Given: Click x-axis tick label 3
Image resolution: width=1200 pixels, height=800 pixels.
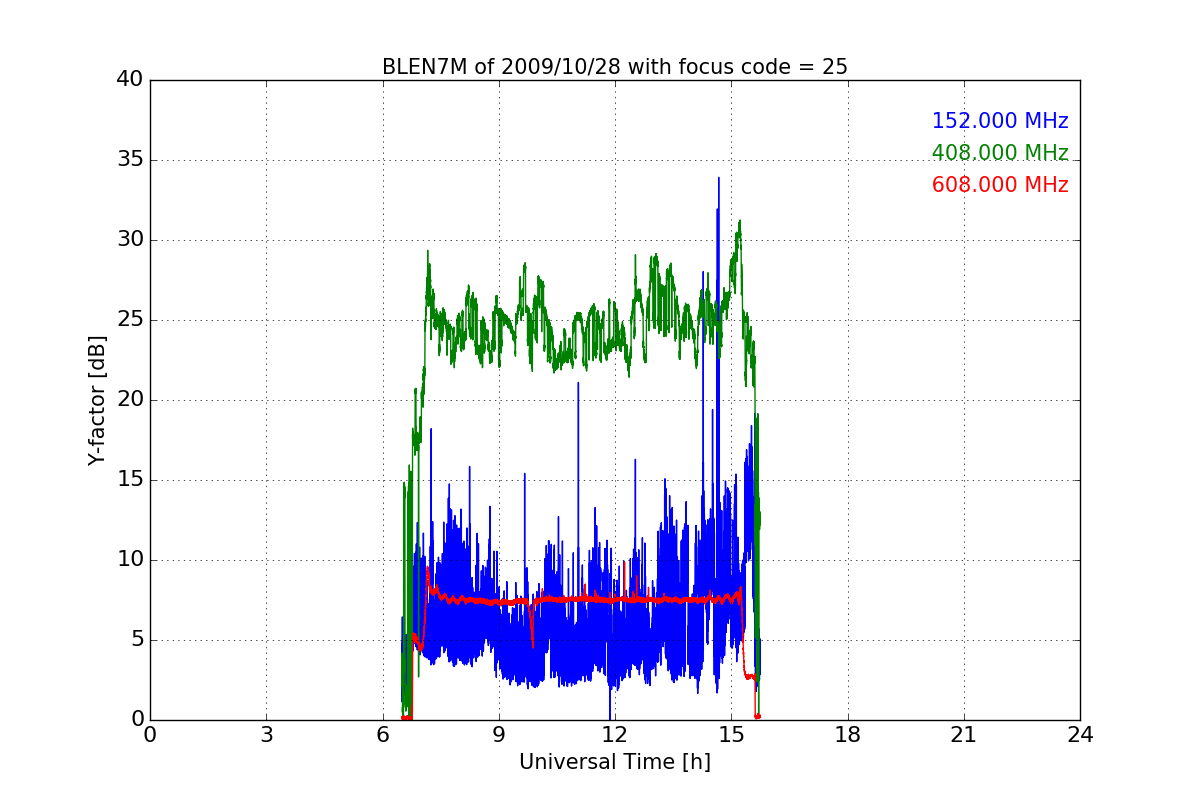Looking at the screenshot, I should 266,735.
